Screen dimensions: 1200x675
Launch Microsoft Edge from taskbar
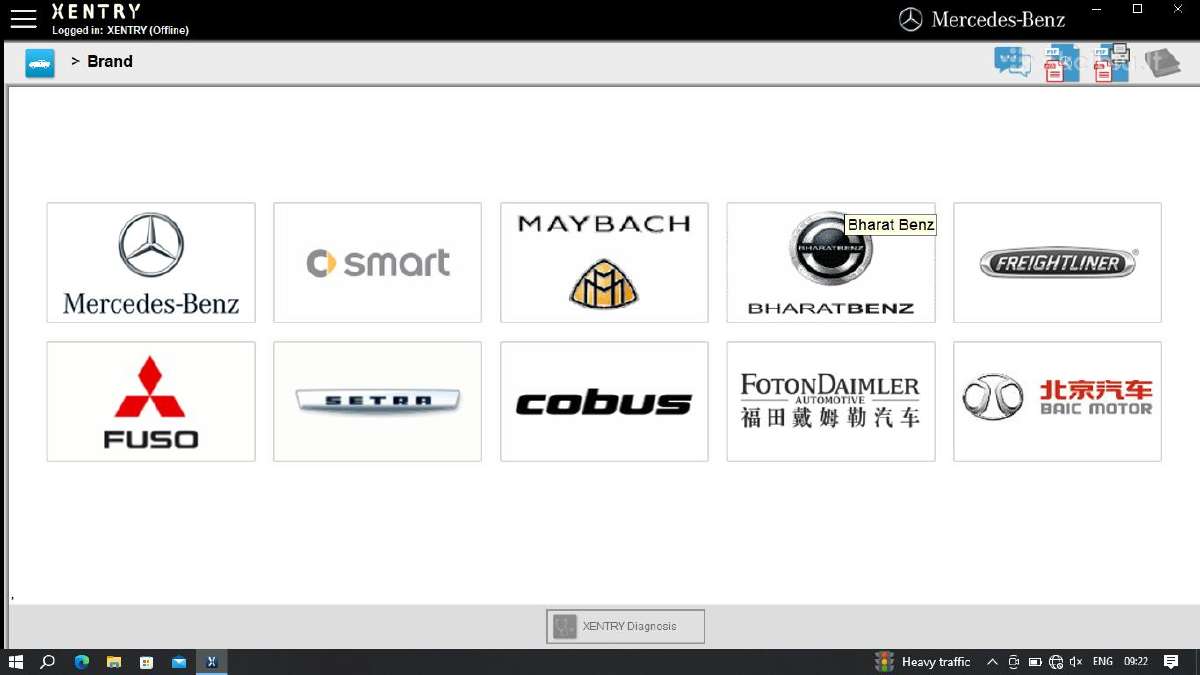point(82,662)
